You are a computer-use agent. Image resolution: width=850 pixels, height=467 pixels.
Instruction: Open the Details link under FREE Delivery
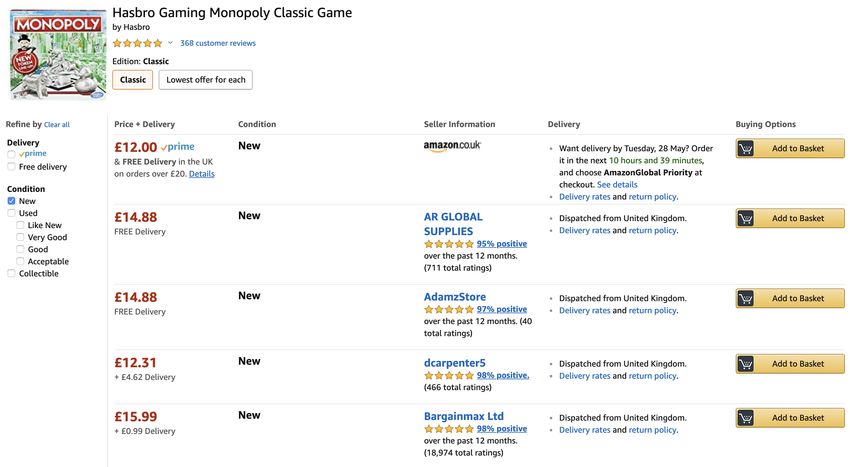(x=202, y=174)
